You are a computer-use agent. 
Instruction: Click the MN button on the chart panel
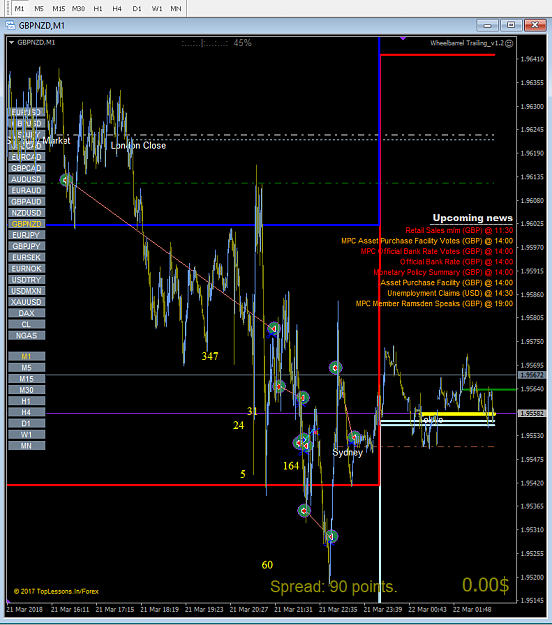coord(26,446)
